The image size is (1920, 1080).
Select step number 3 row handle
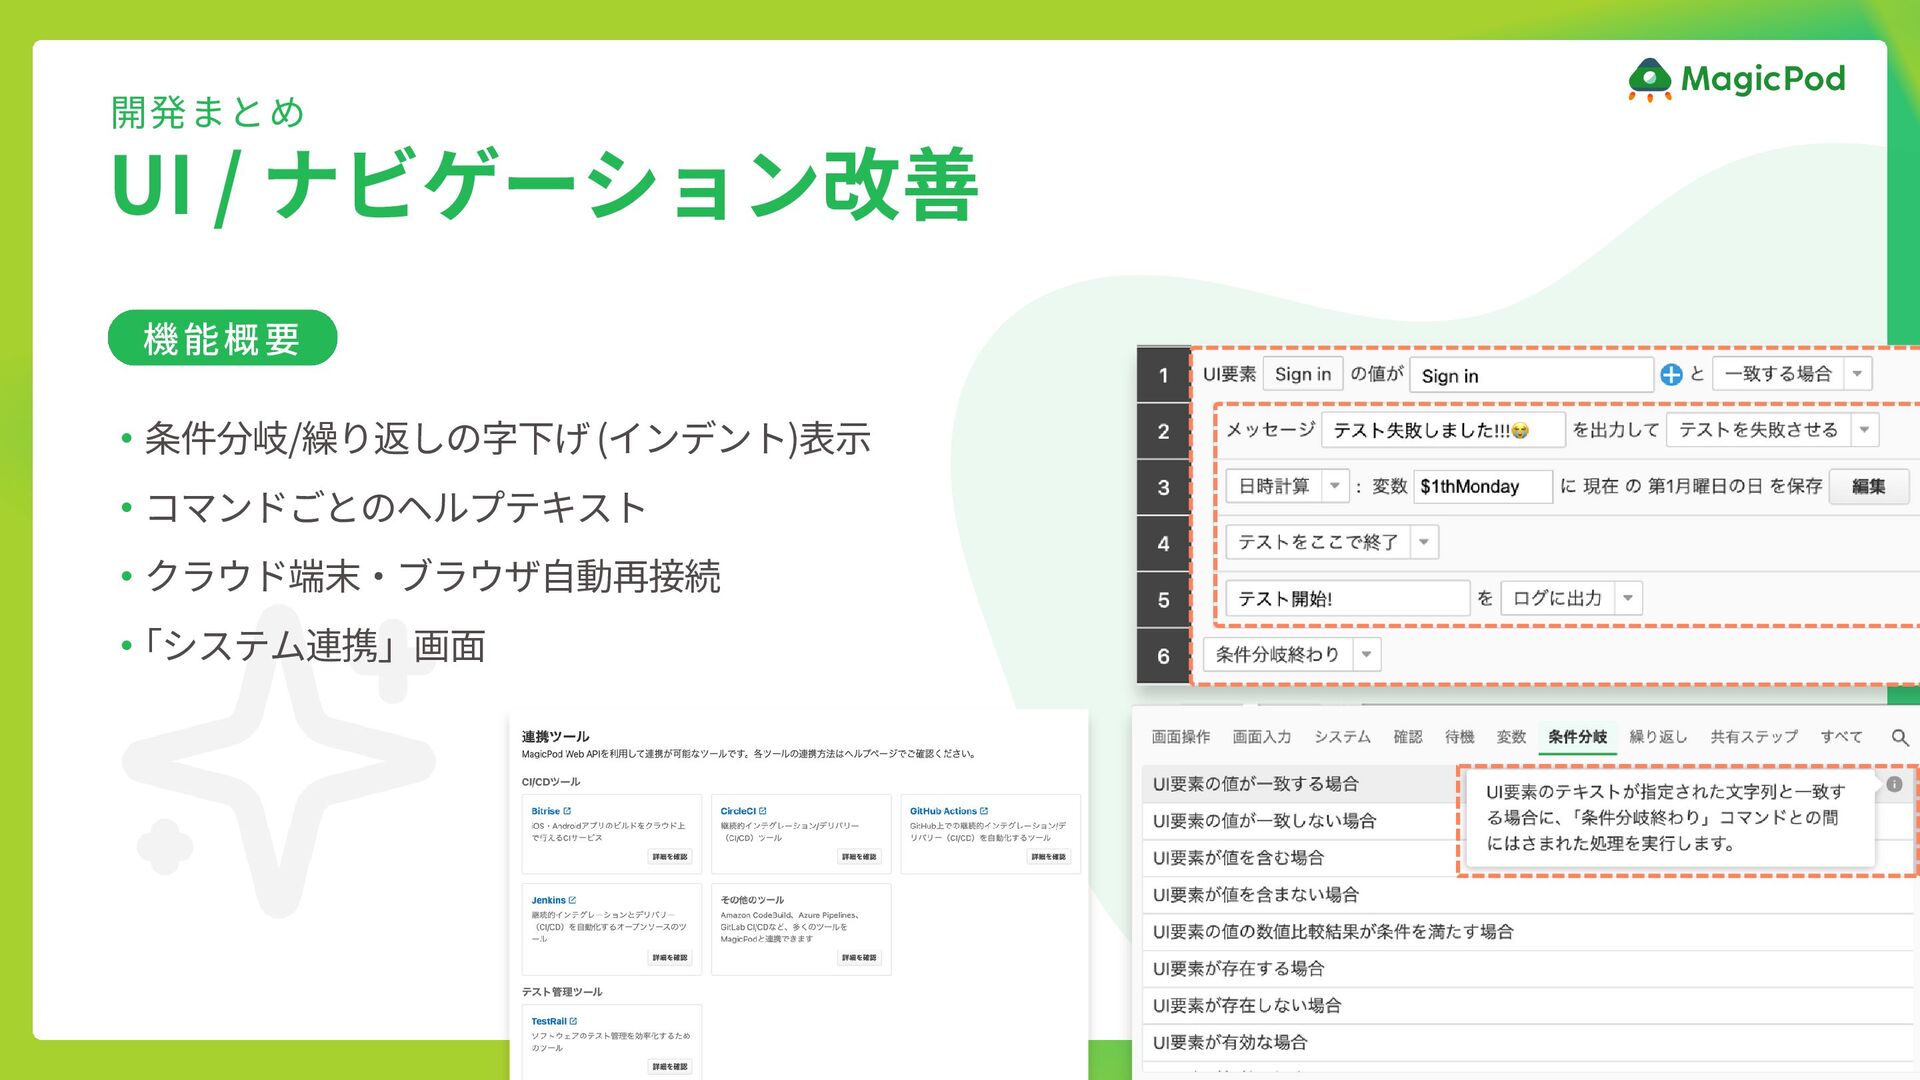(x=1163, y=487)
